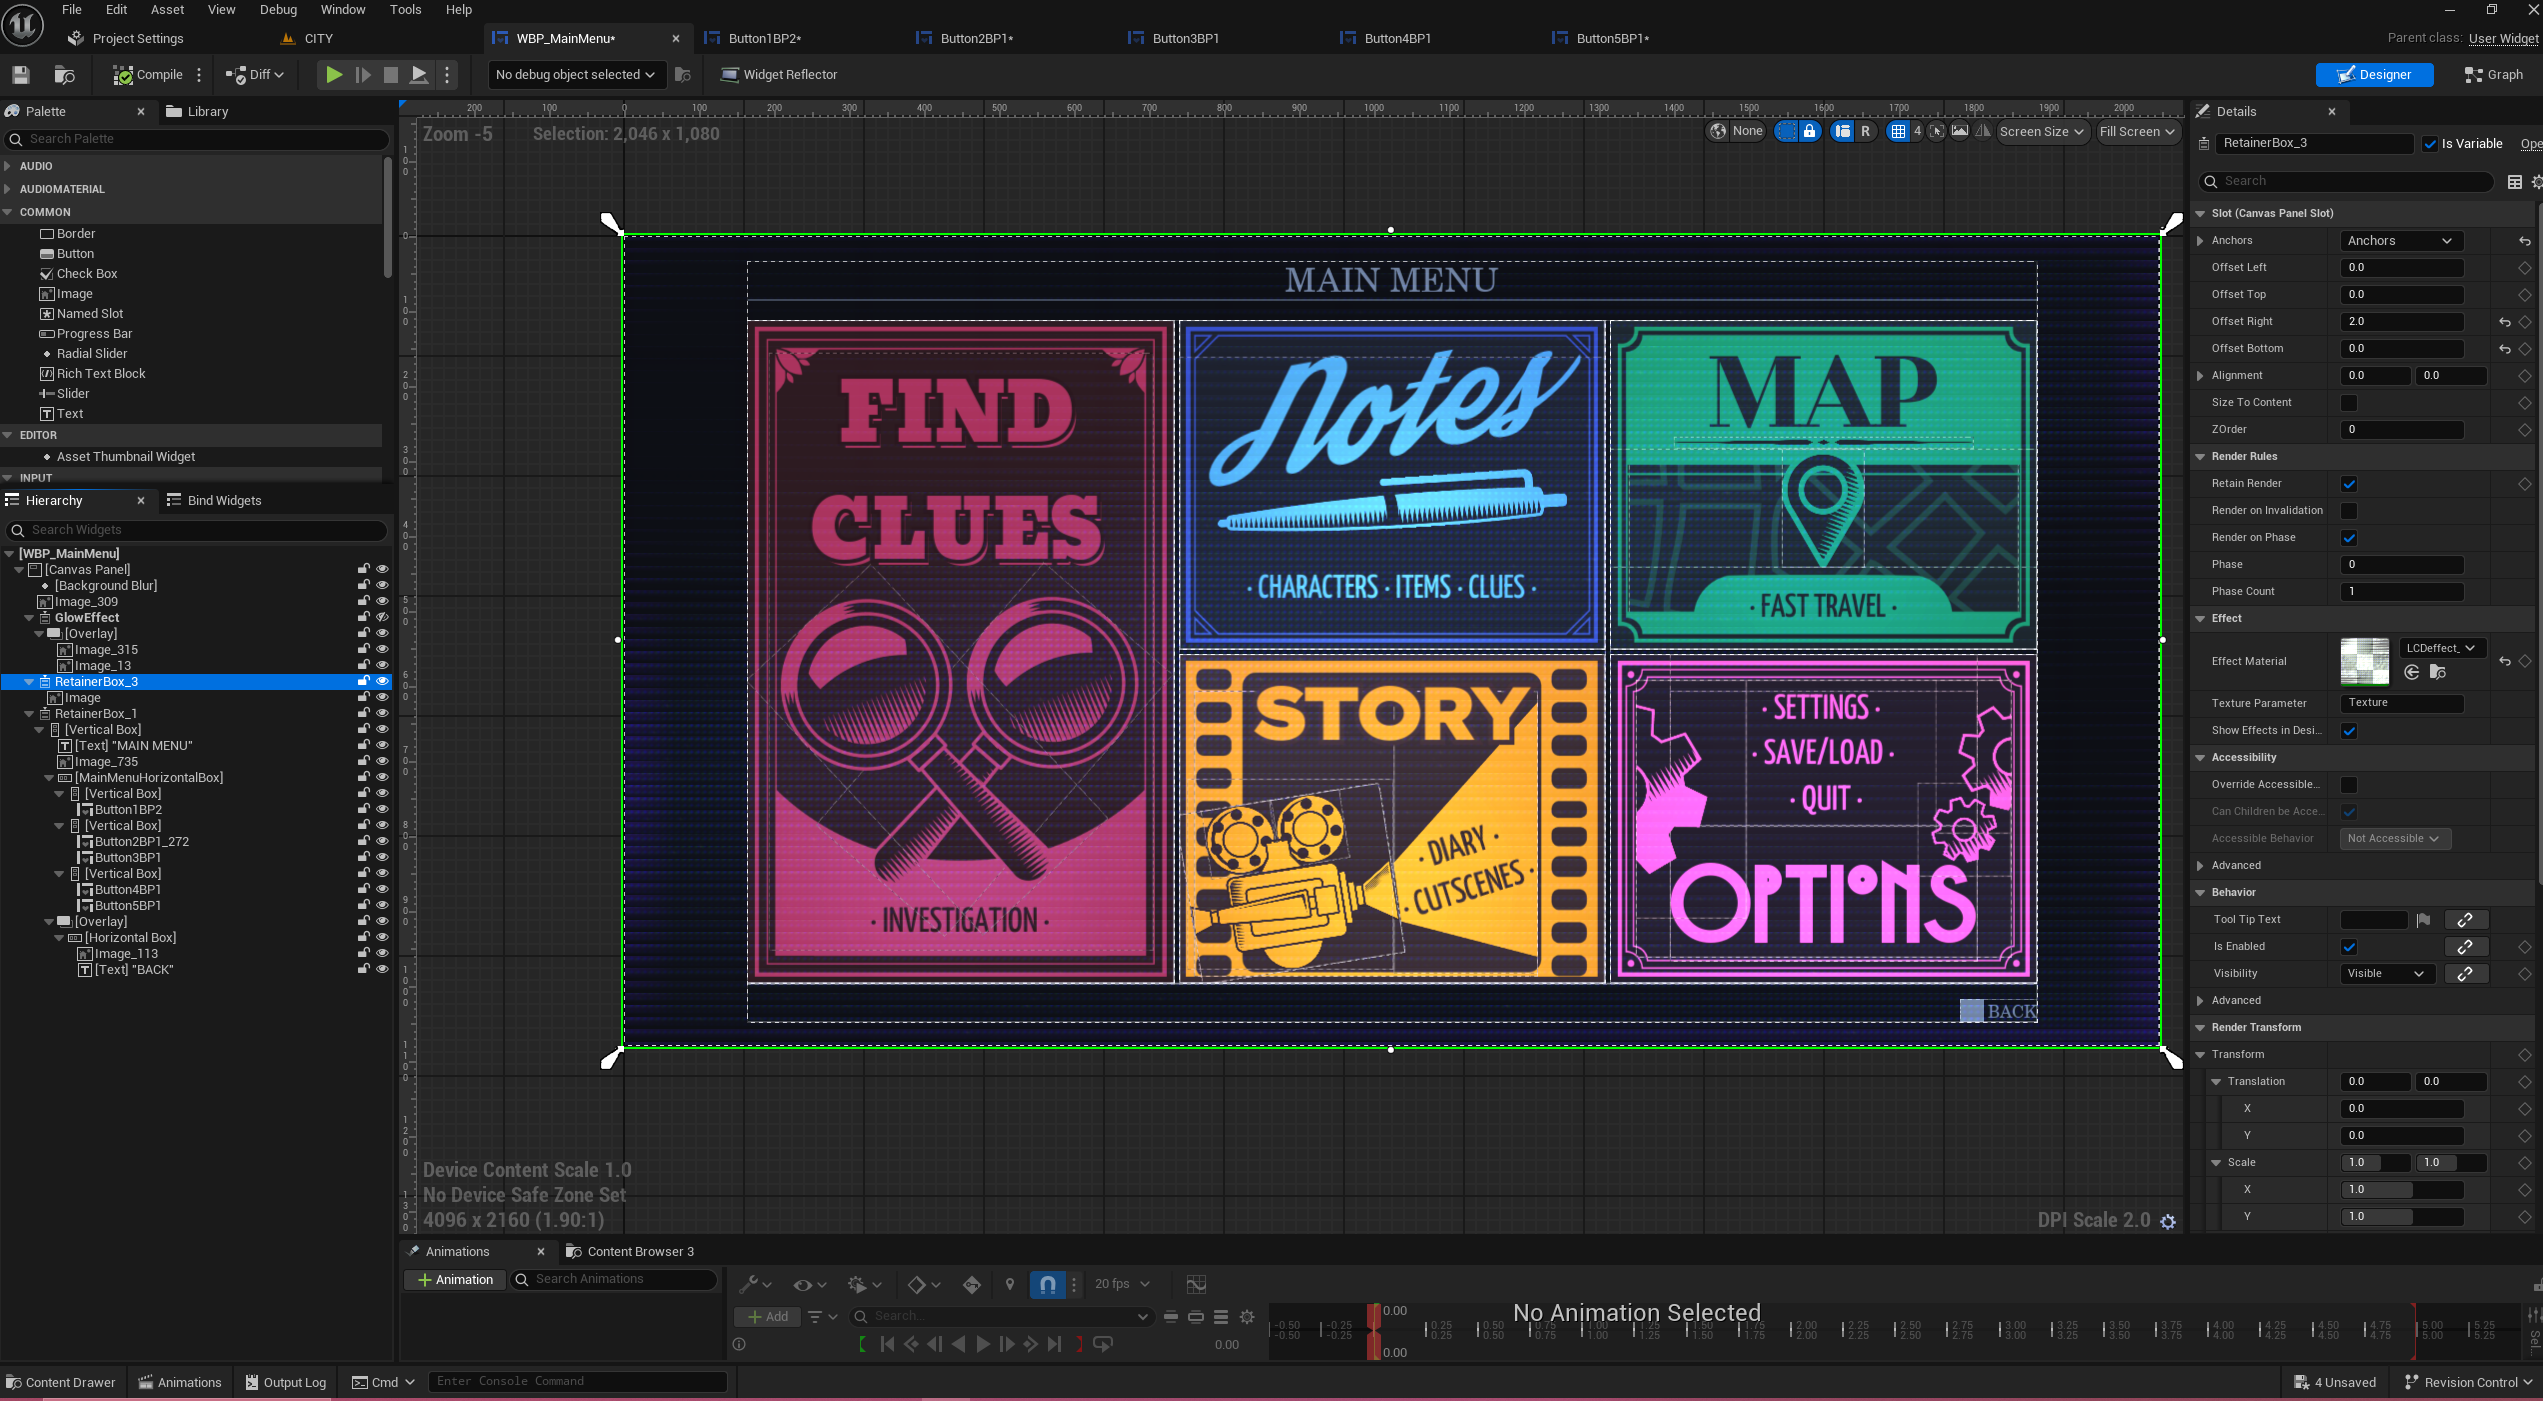
Task: Use selected asset arrow for Effect Material
Action: click(2412, 672)
